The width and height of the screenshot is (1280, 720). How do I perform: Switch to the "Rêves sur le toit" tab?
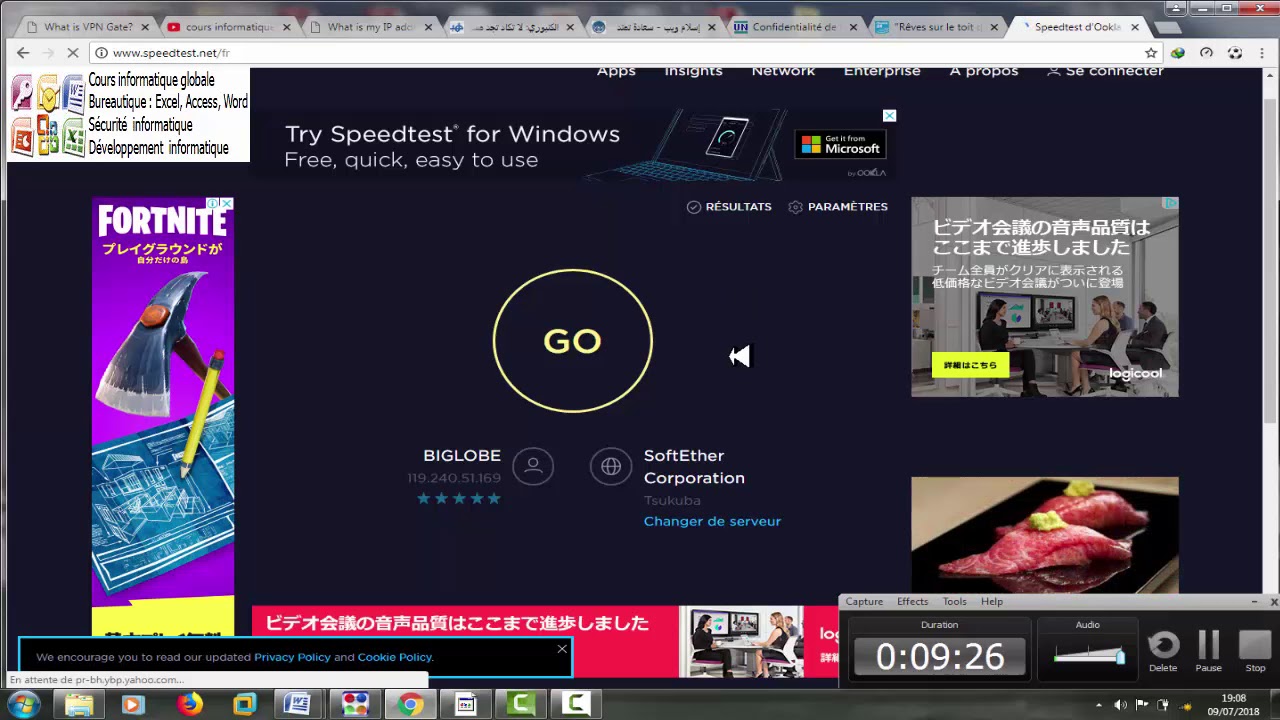[x=938, y=27]
